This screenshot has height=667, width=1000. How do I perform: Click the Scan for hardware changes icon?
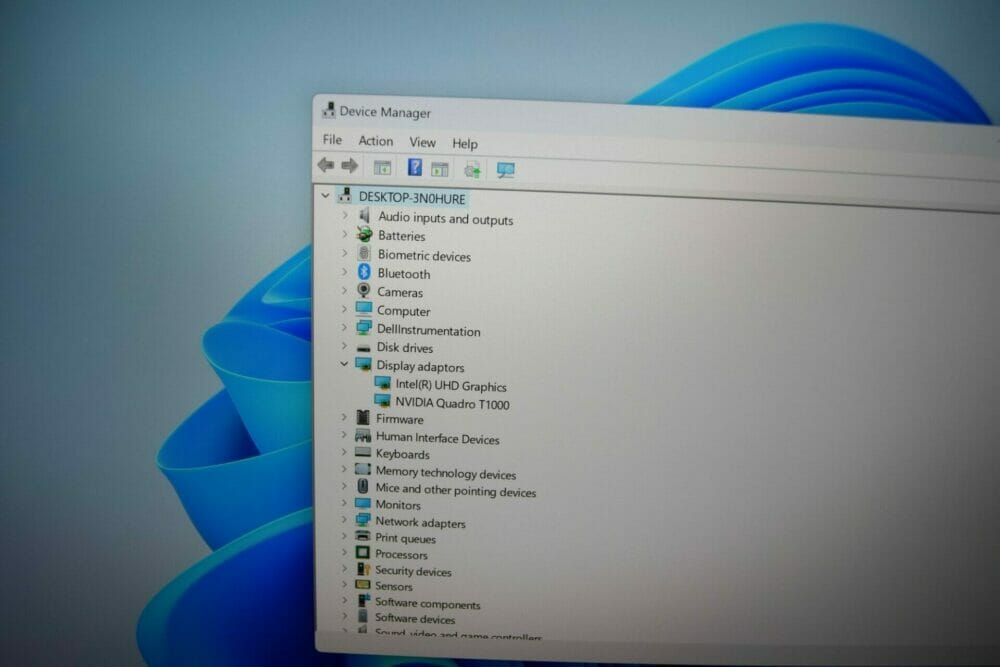tap(506, 170)
